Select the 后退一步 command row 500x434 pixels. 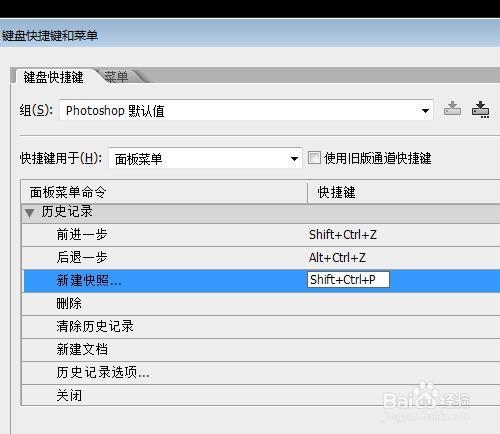tap(260, 258)
